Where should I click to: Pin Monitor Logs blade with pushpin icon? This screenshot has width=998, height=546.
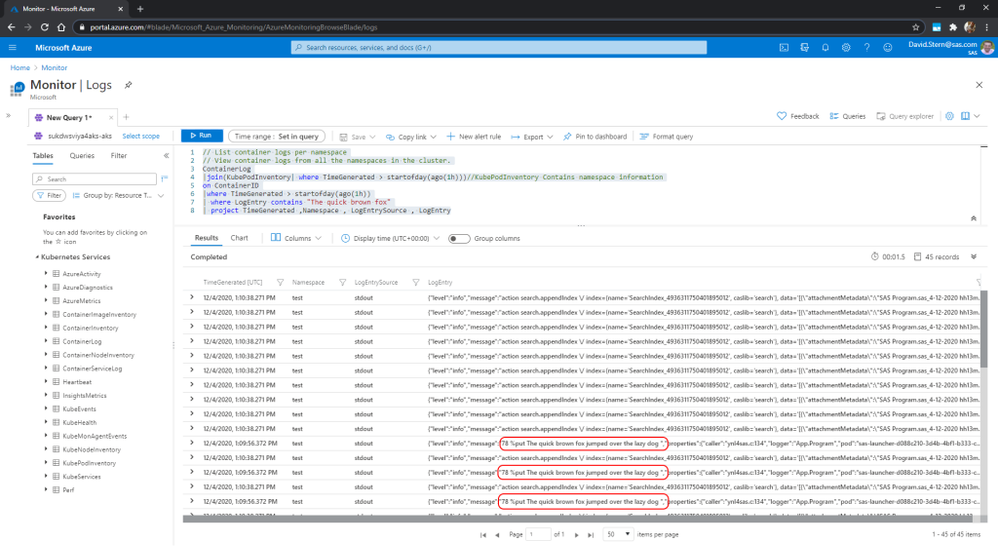pyautogui.click(x=128, y=86)
